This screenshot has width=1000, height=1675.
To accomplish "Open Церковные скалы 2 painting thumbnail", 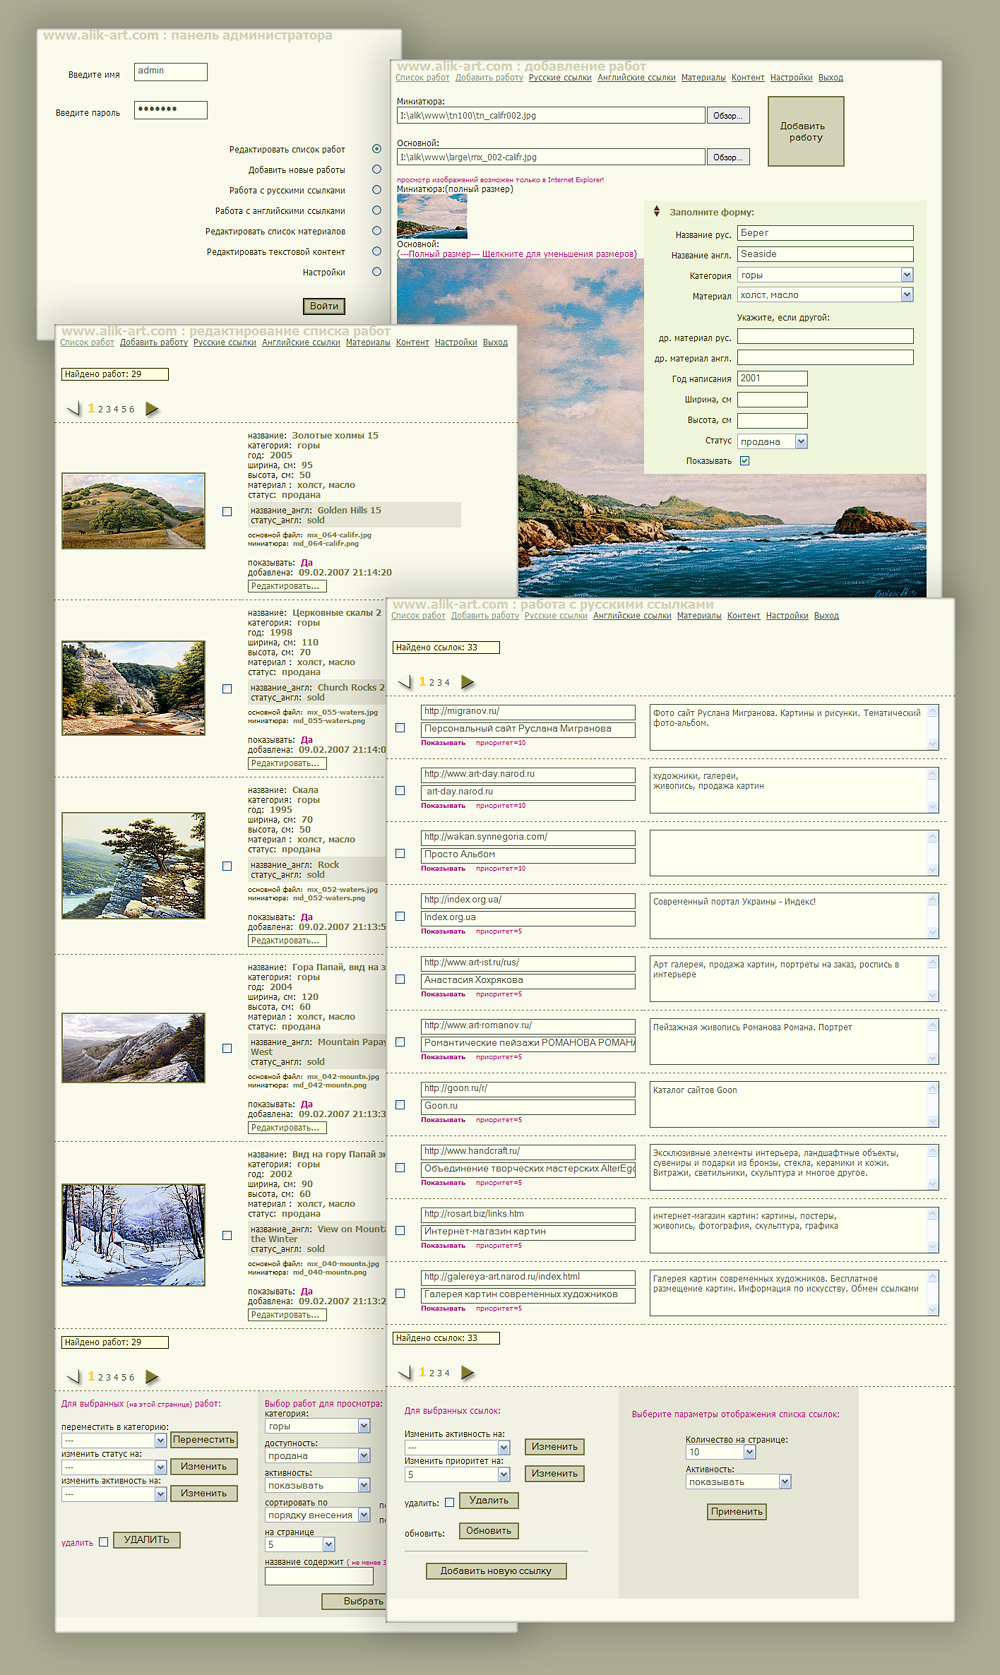I will point(133,688).
